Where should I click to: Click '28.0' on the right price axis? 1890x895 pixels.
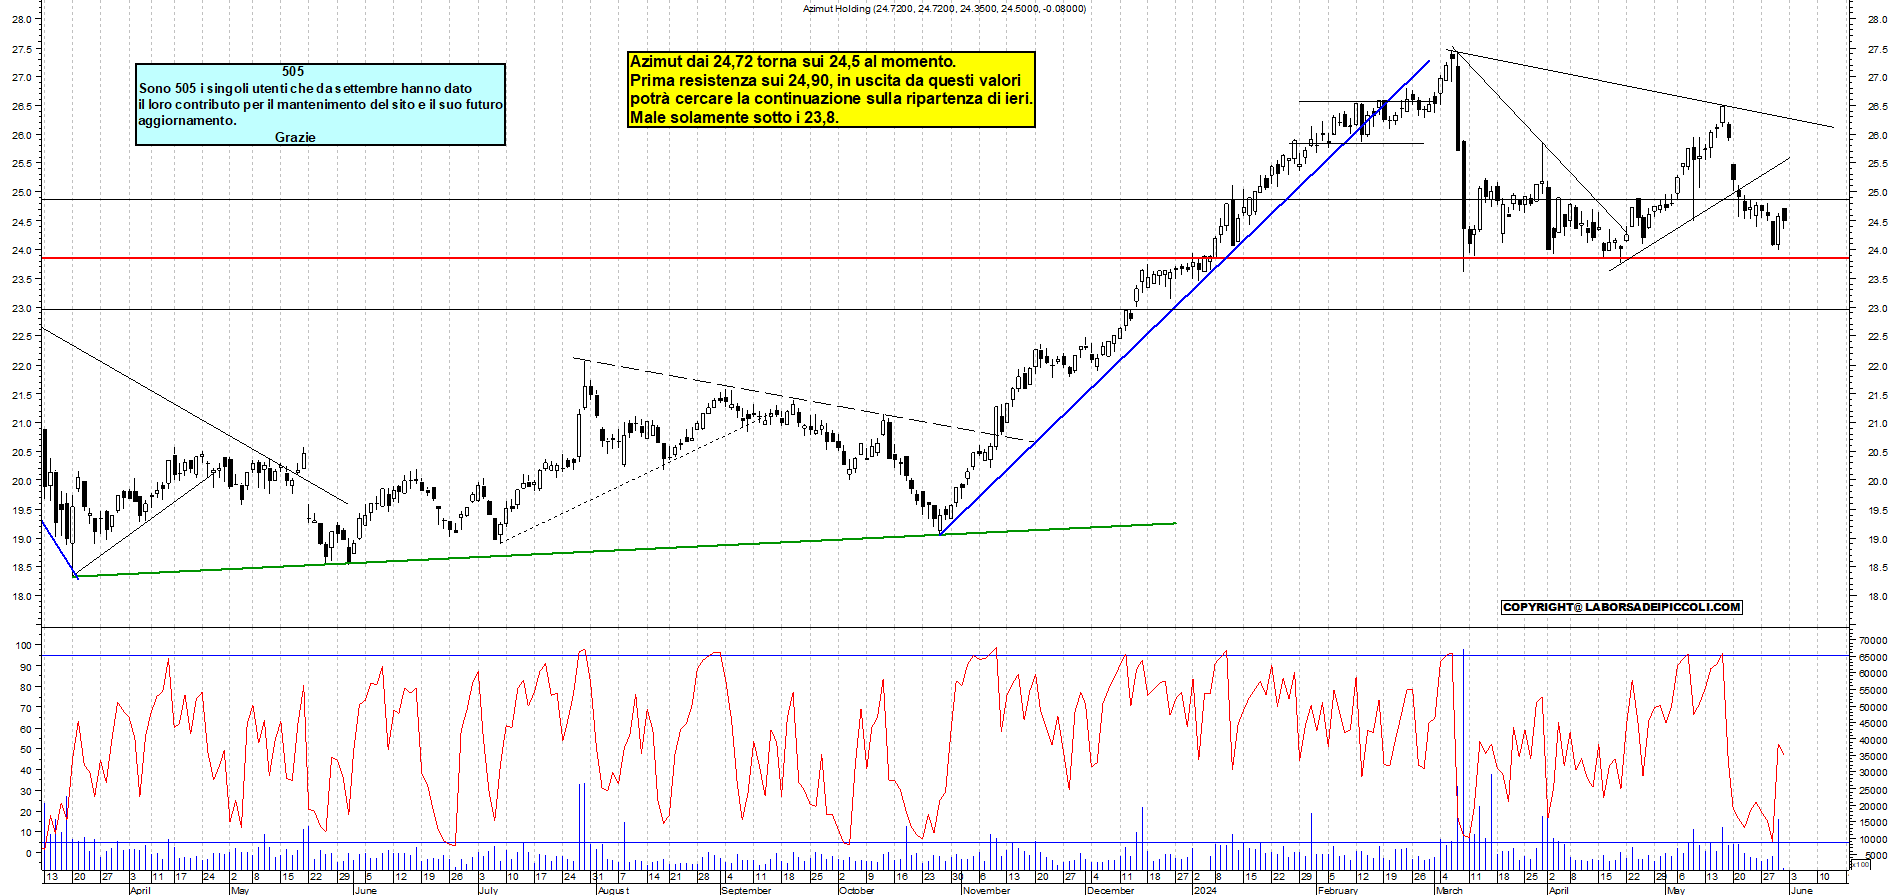pyautogui.click(x=1876, y=19)
